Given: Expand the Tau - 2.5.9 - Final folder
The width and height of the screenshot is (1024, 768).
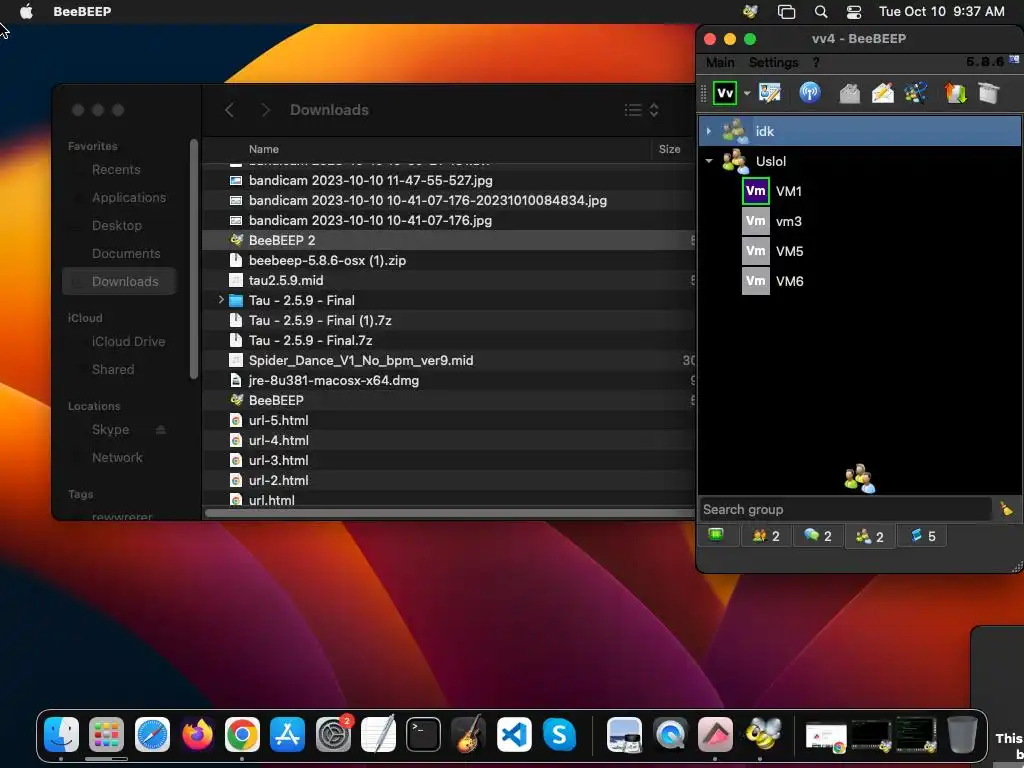Looking at the screenshot, I should tap(221, 300).
